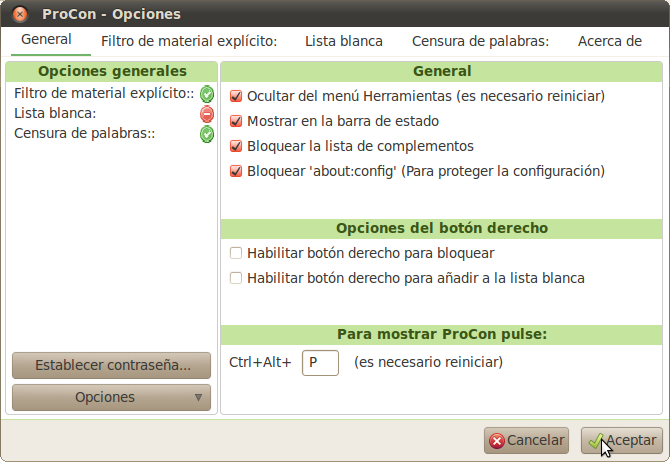670x462 pixels.
Task: Focus the Ctrl+Alt+ shortcut key field
Action: pos(320,363)
